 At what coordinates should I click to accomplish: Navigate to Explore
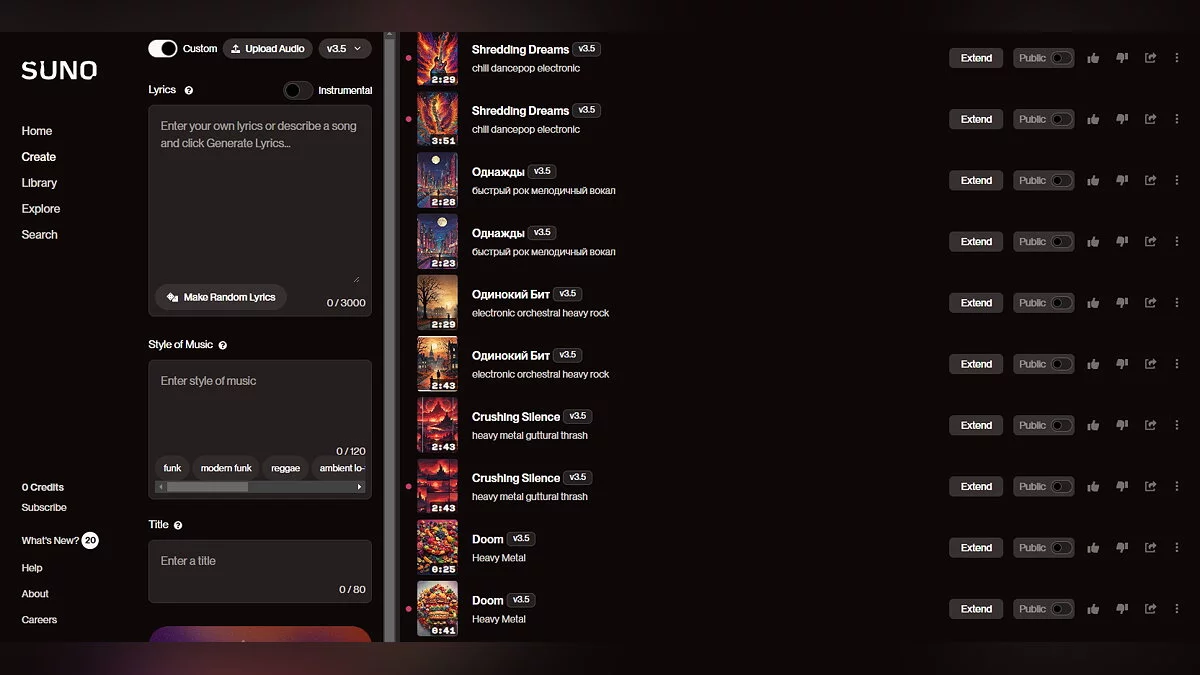[41, 209]
